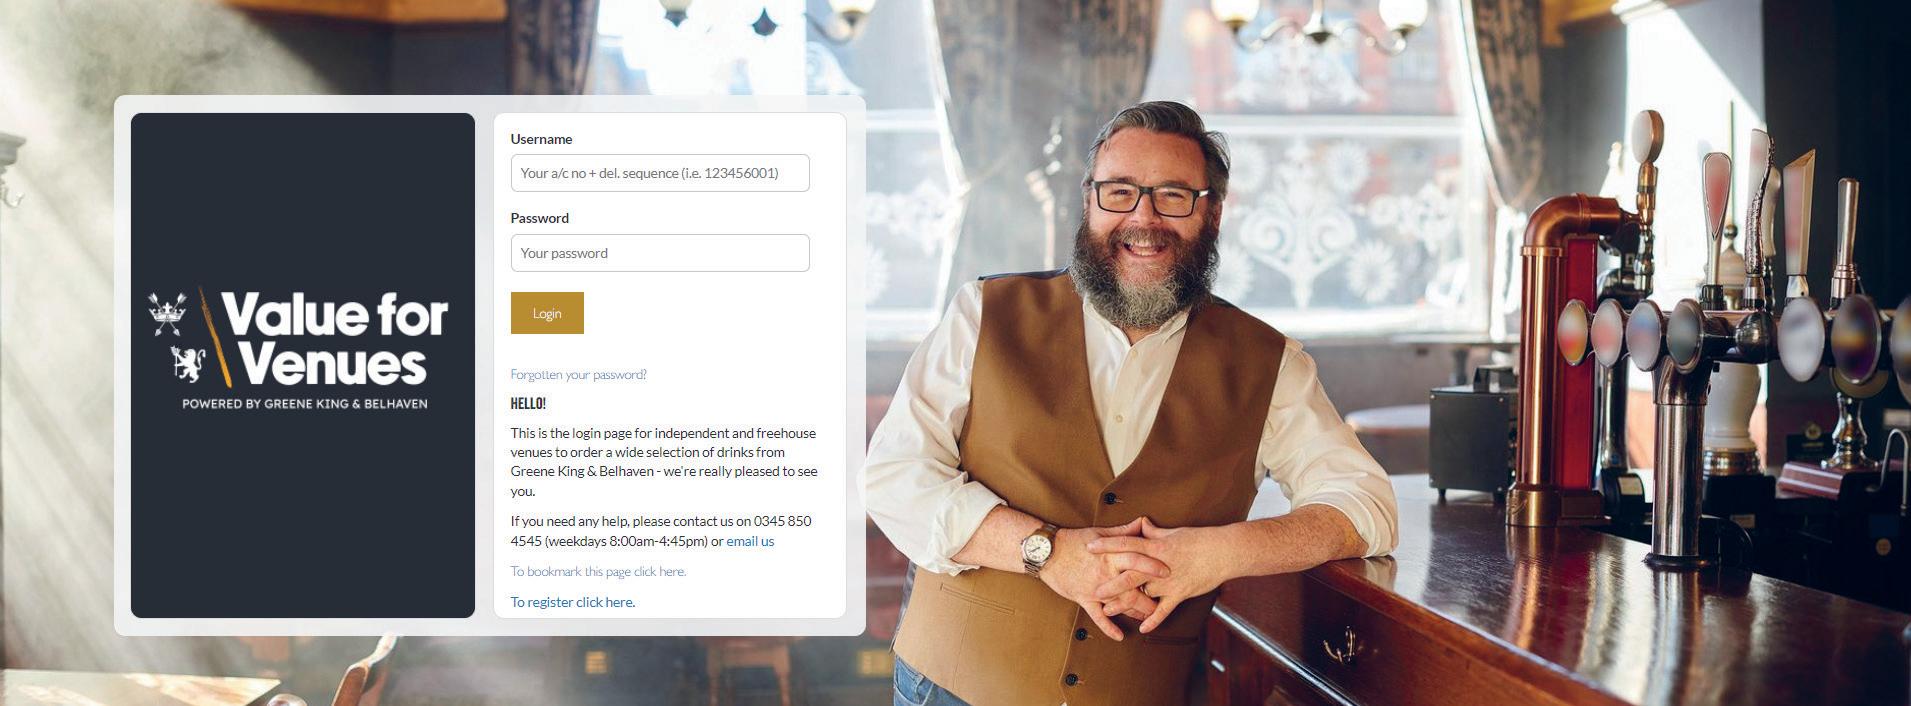Click the Password field label
Viewport: 1911px width, 706px height.
click(539, 218)
